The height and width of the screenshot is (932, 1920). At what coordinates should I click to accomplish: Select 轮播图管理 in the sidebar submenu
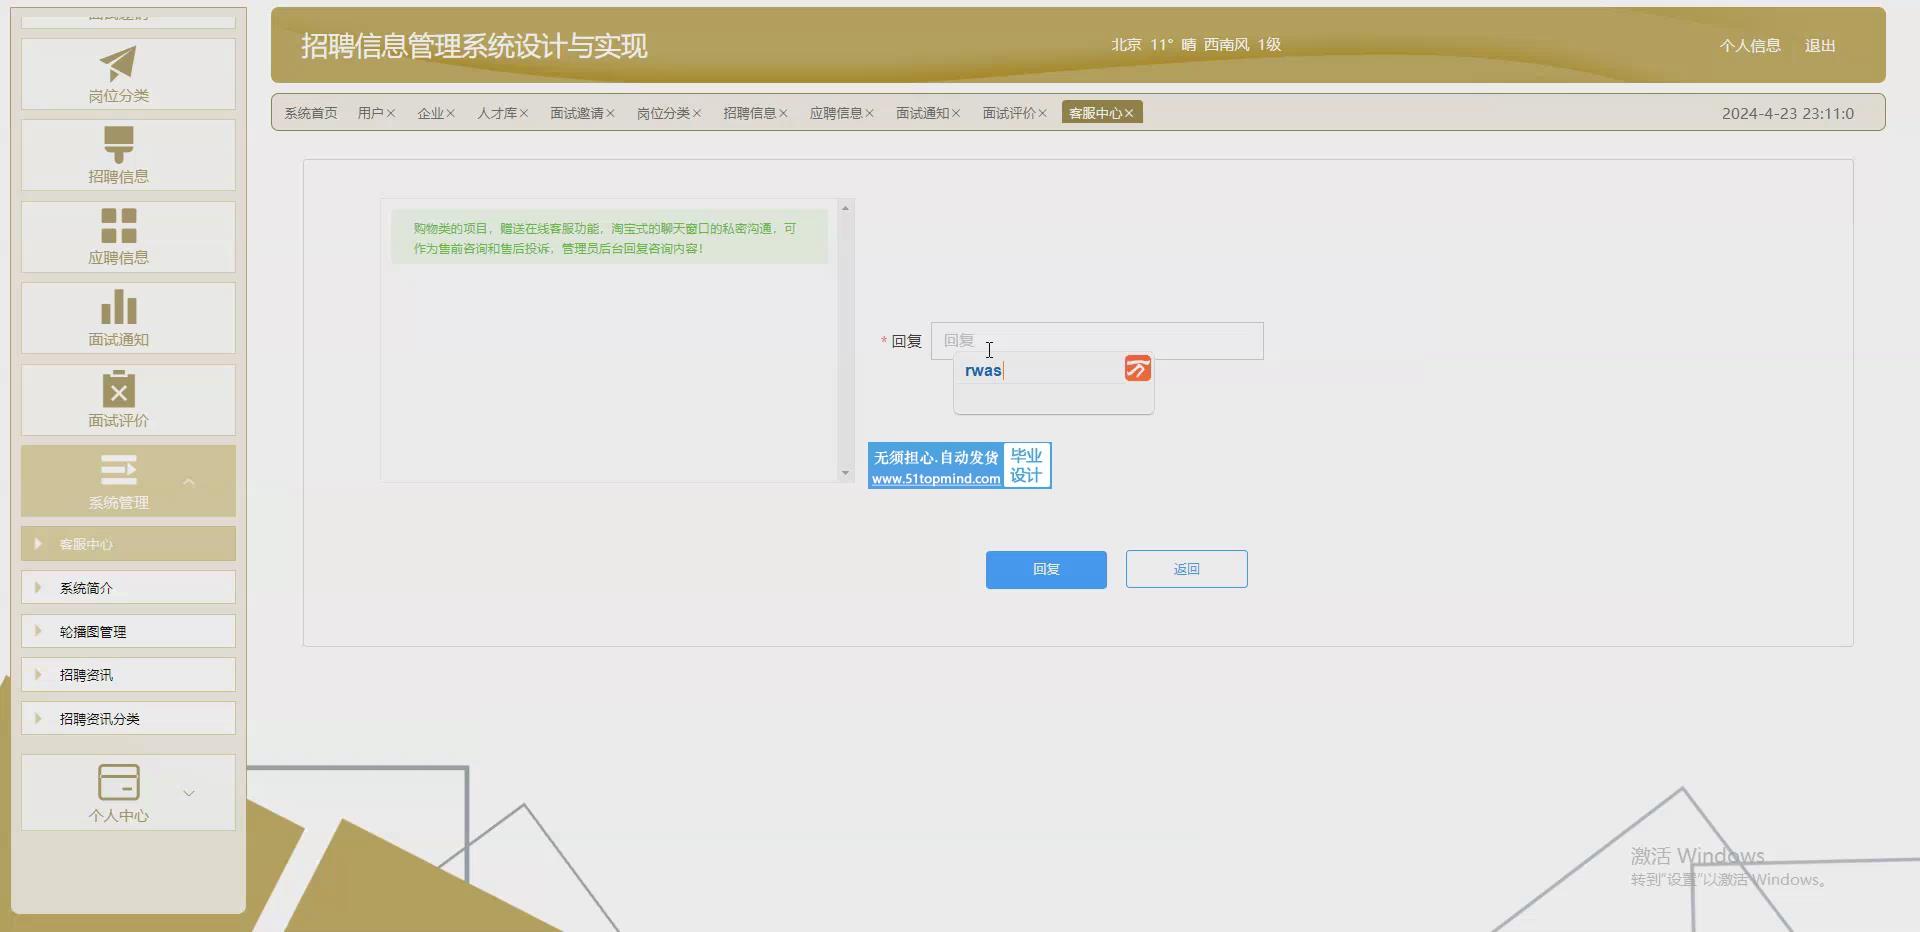coord(128,632)
